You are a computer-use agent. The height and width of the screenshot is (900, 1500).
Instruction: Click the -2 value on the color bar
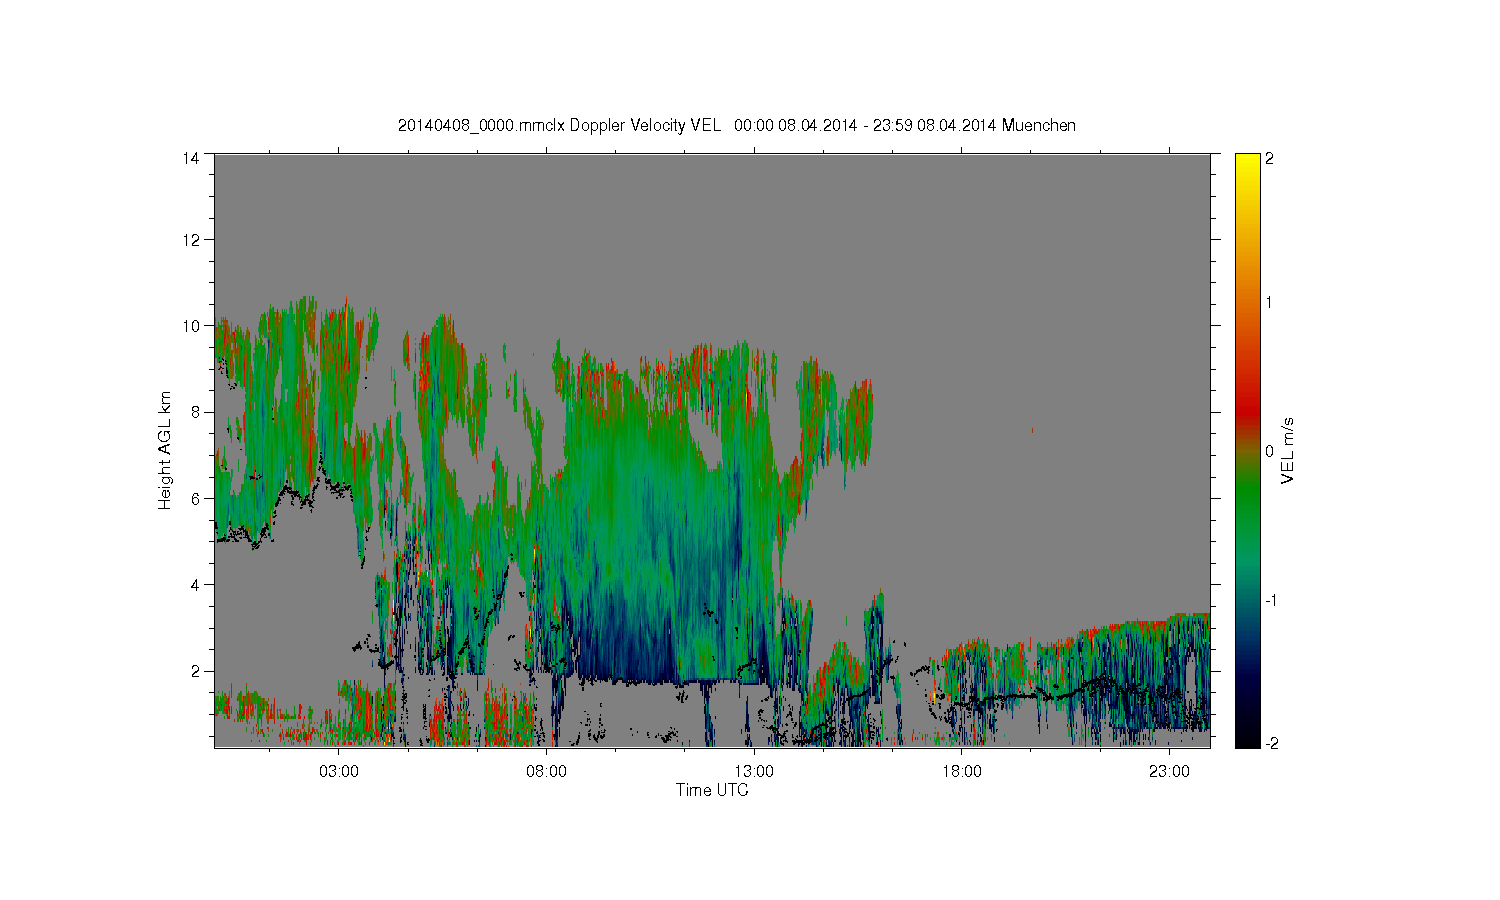click(x=1270, y=743)
